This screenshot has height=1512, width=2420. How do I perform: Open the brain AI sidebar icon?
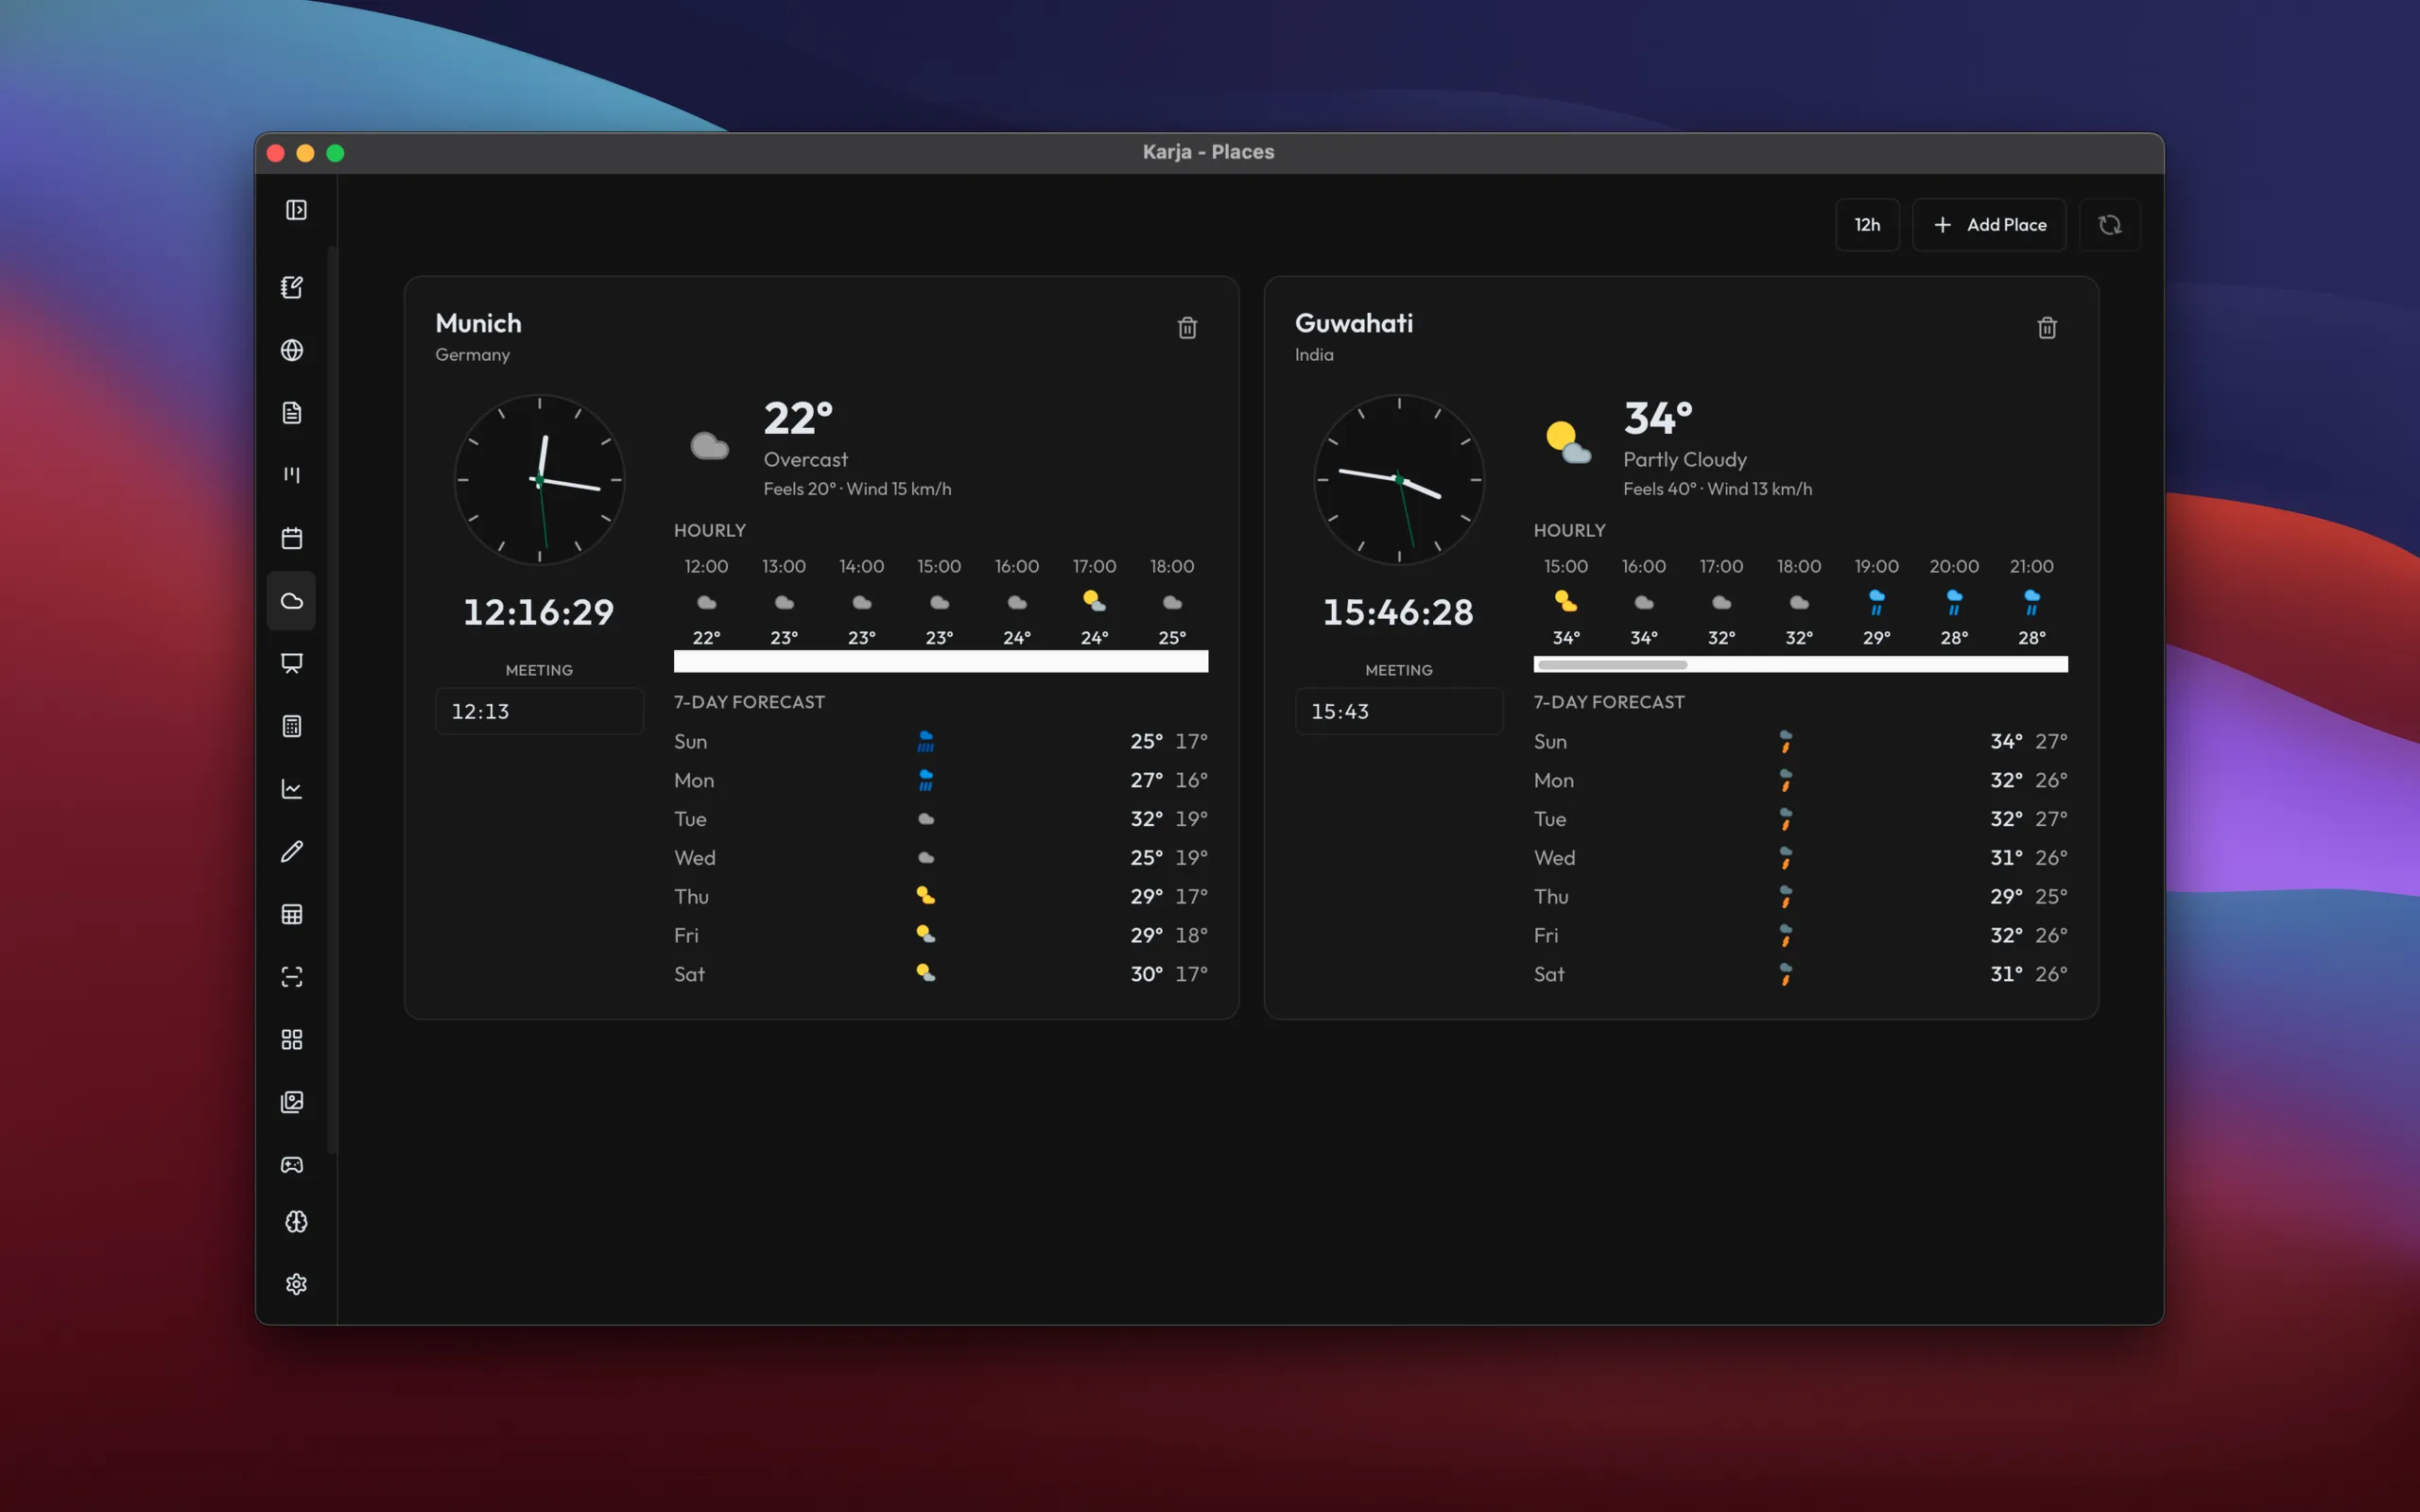click(296, 1222)
